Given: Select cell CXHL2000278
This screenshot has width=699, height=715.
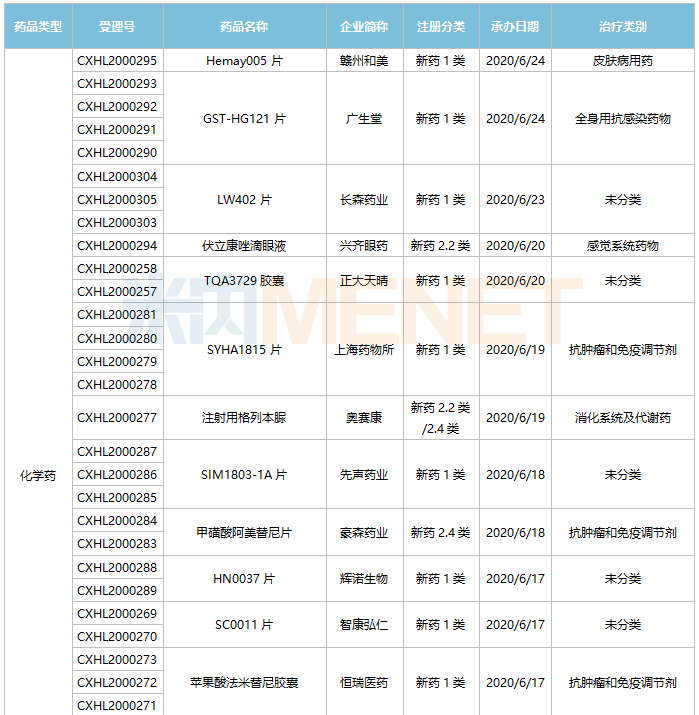Looking at the screenshot, I should click(x=118, y=384).
